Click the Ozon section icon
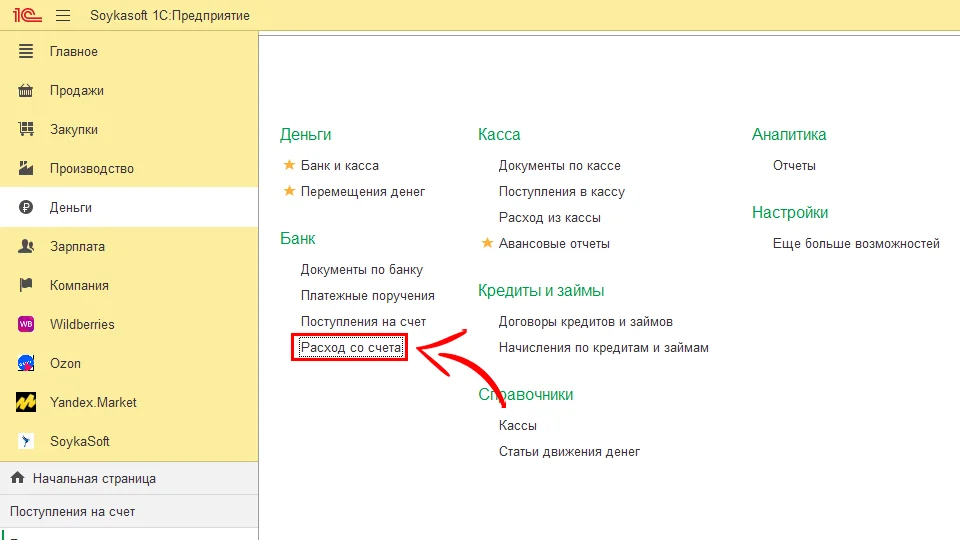The width and height of the screenshot is (960, 540). [27, 363]
